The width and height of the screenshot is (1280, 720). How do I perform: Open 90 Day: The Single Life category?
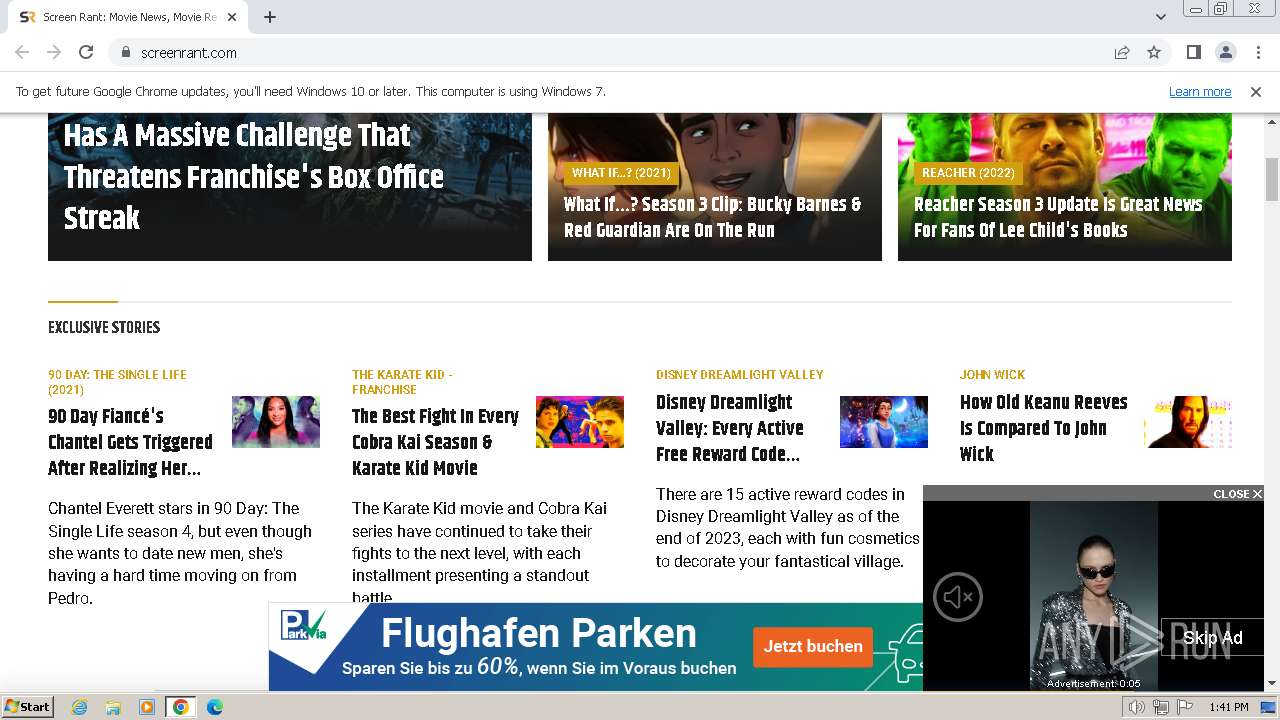coord(117,382)
